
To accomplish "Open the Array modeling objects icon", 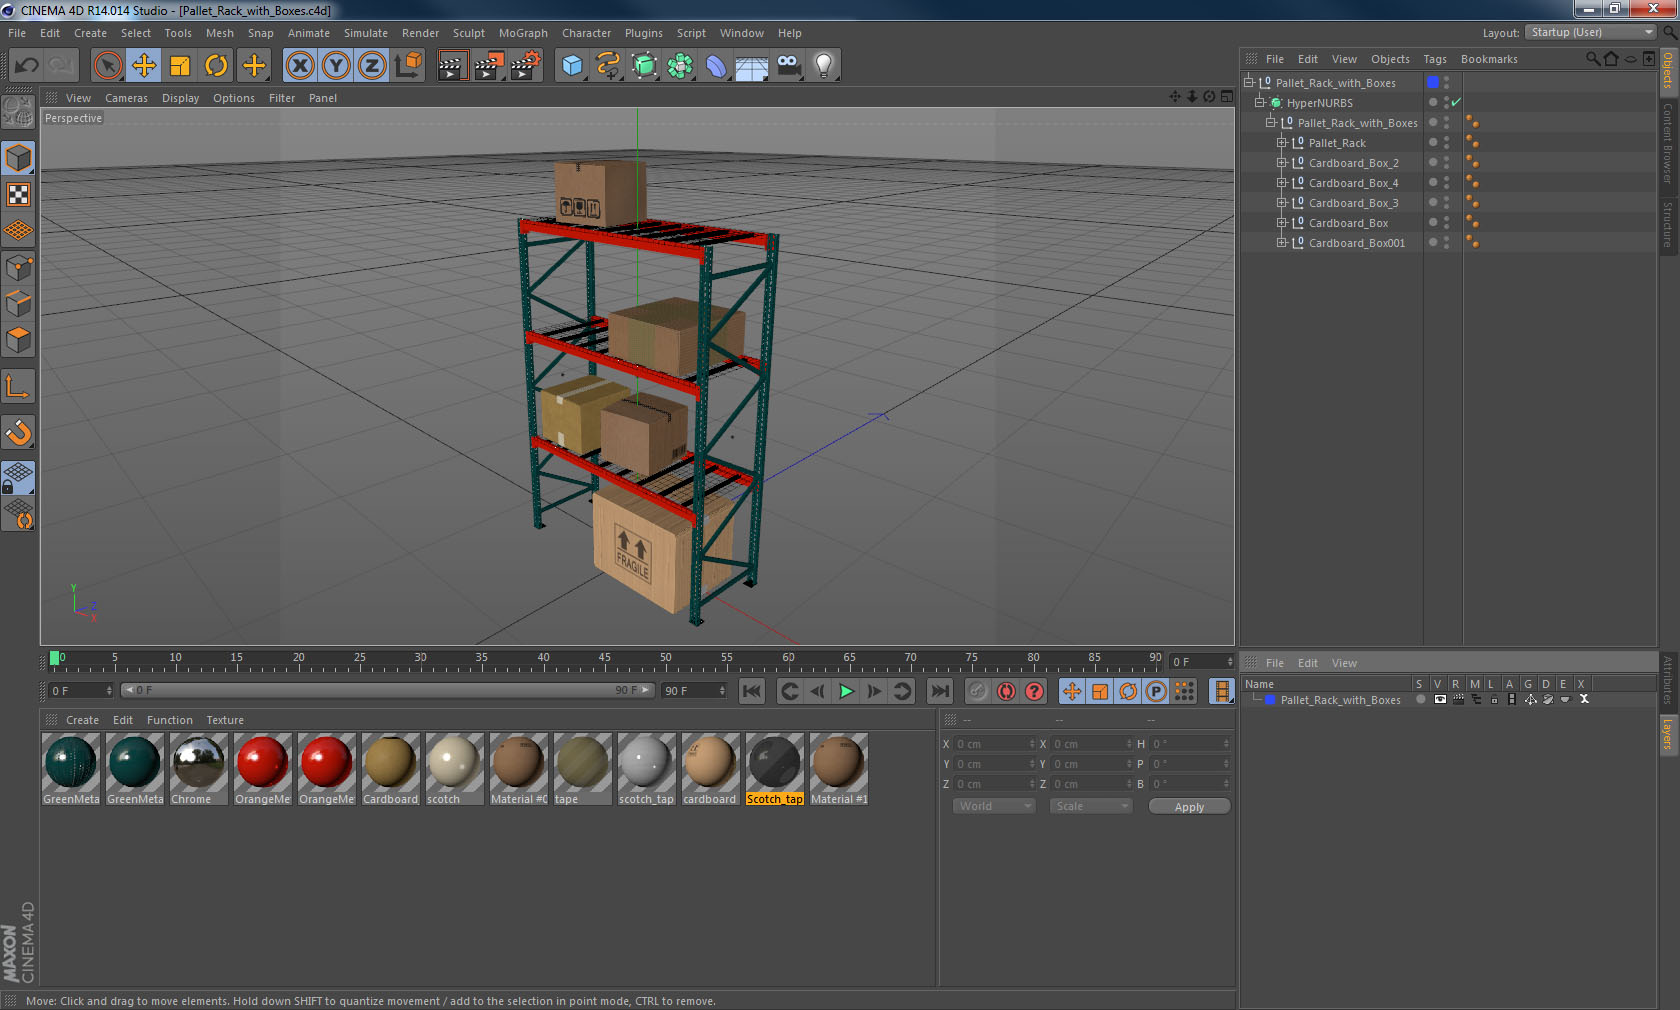I will 680,66.
